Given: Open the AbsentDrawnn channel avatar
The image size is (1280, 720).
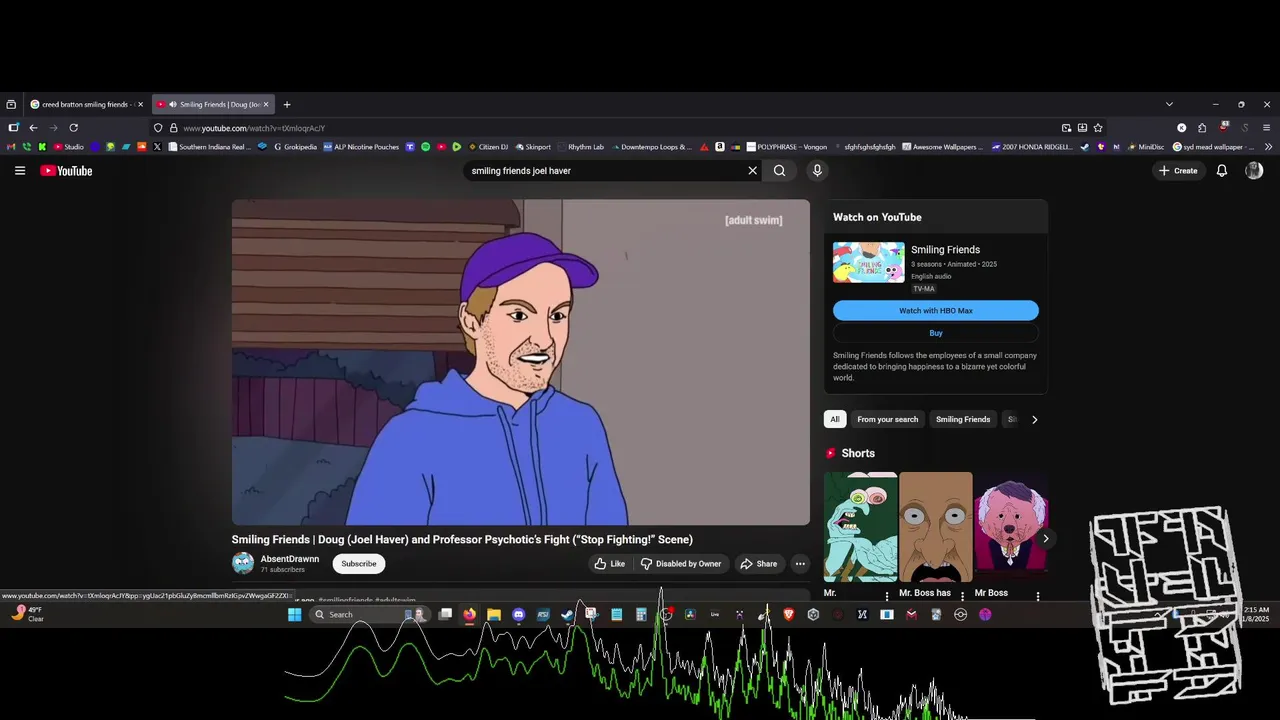Looking at the screenshot, I should pos(243,564).
